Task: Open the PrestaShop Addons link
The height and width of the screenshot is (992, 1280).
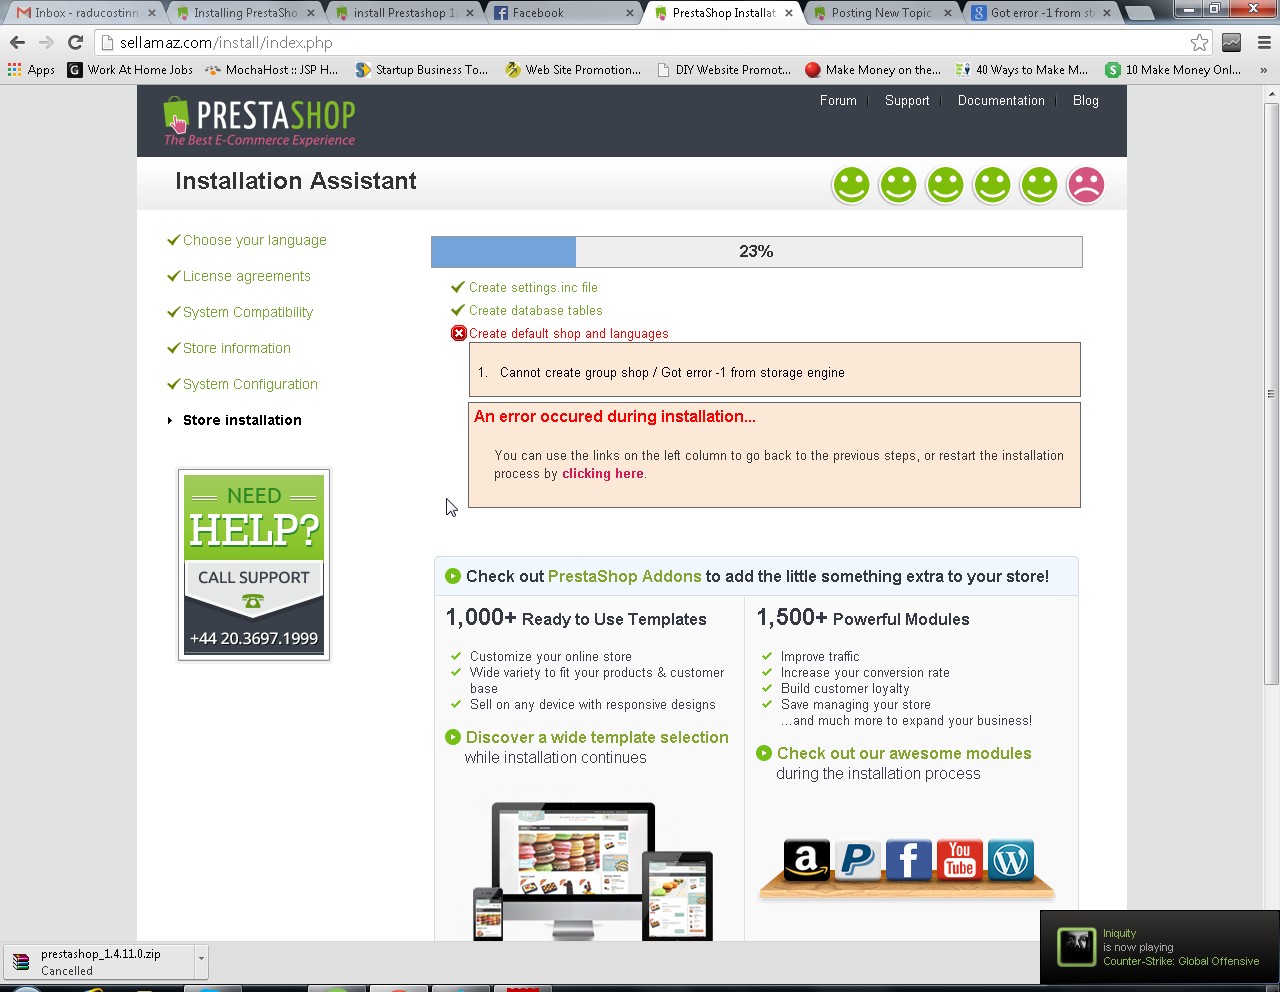Action: (x=625, y=576)
